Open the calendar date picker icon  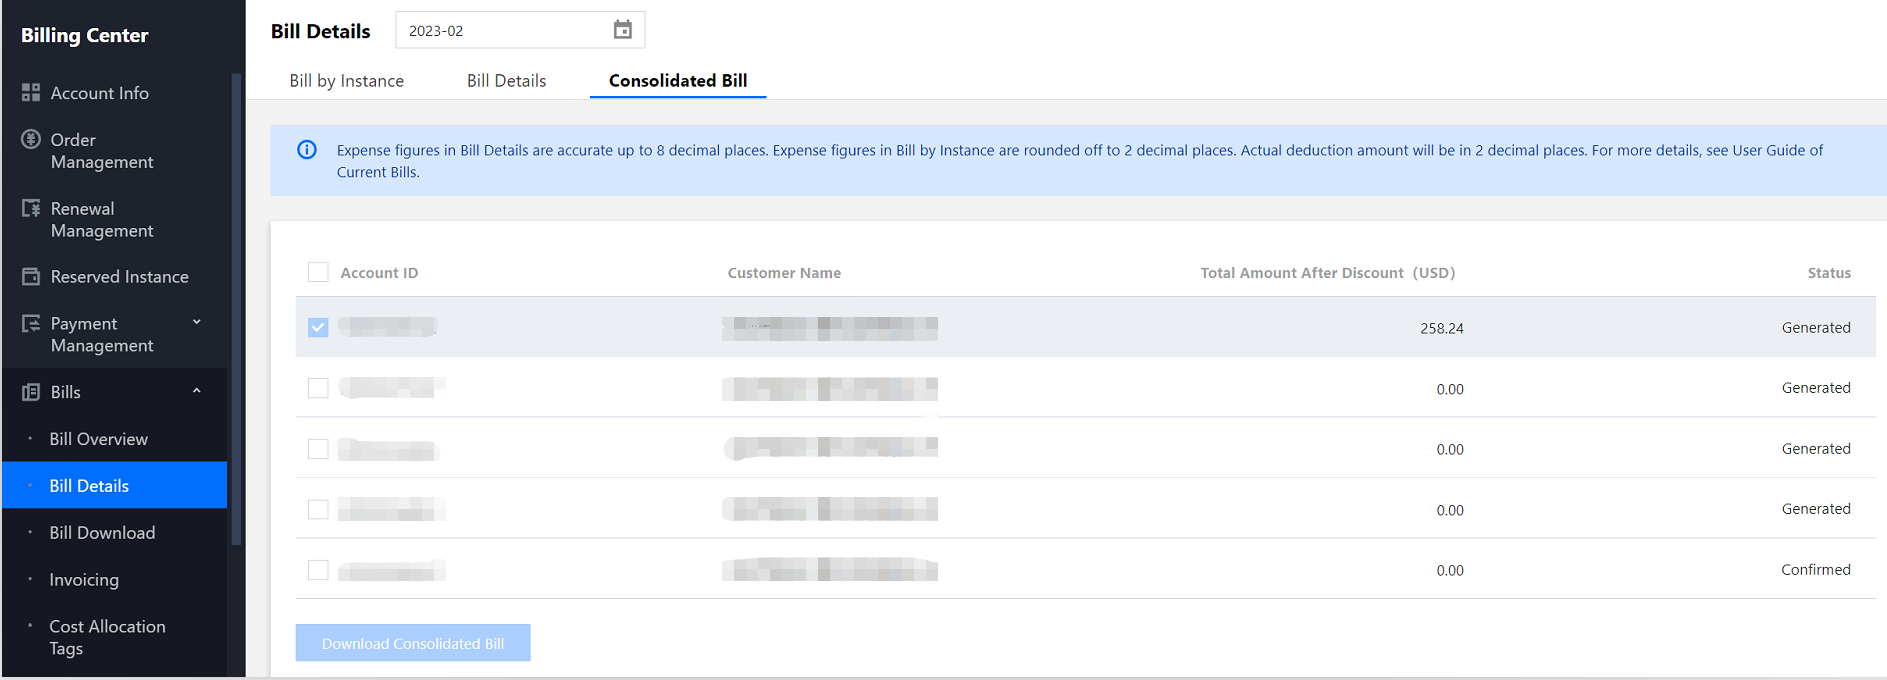pos(622,30)
